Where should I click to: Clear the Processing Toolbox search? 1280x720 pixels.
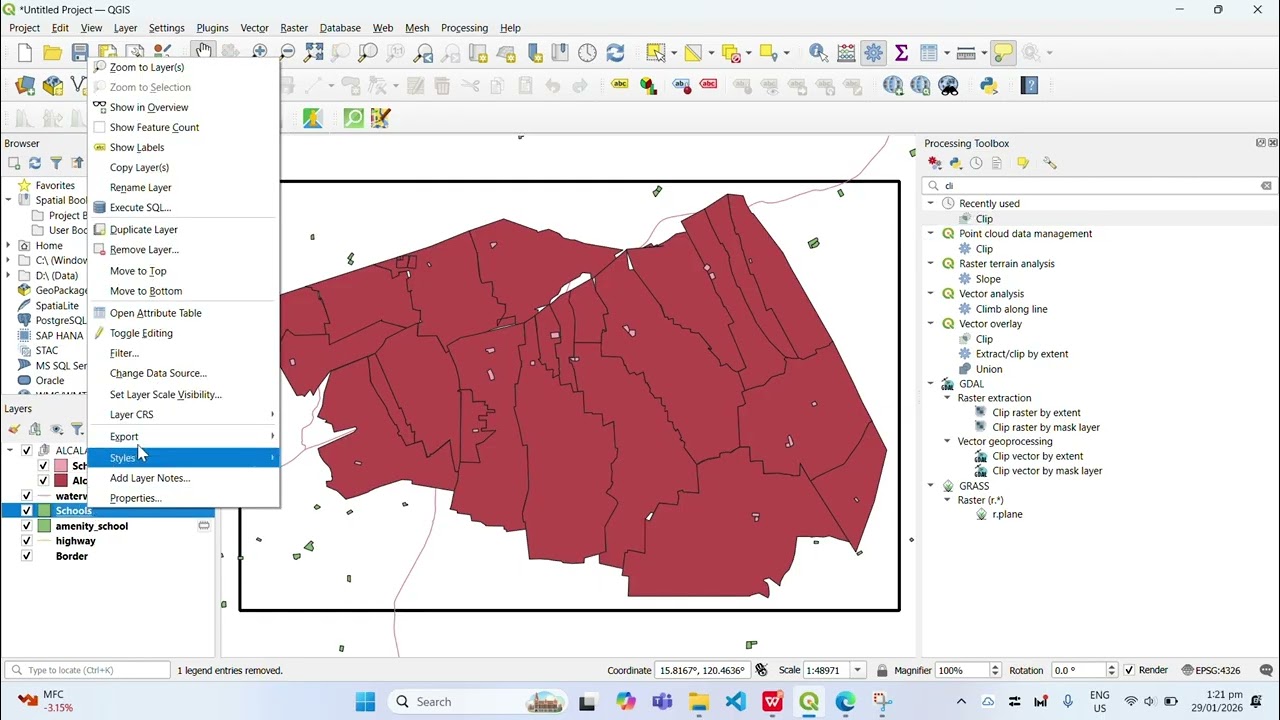click(x=1266, y=186)
